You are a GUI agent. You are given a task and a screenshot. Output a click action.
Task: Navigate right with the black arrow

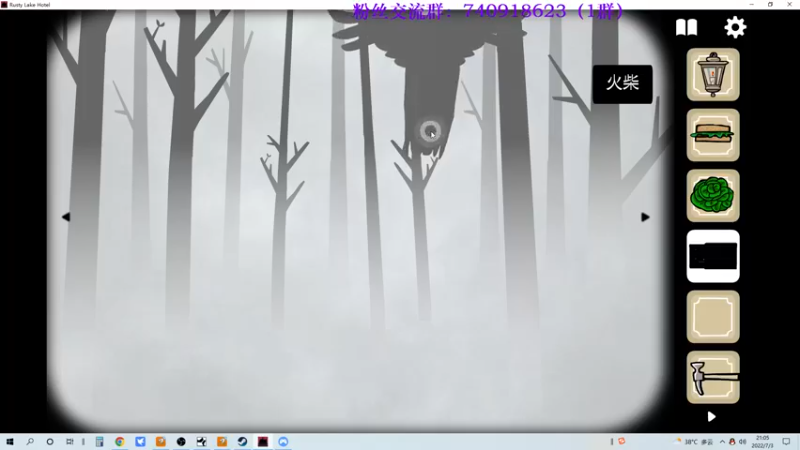point(645,217)
